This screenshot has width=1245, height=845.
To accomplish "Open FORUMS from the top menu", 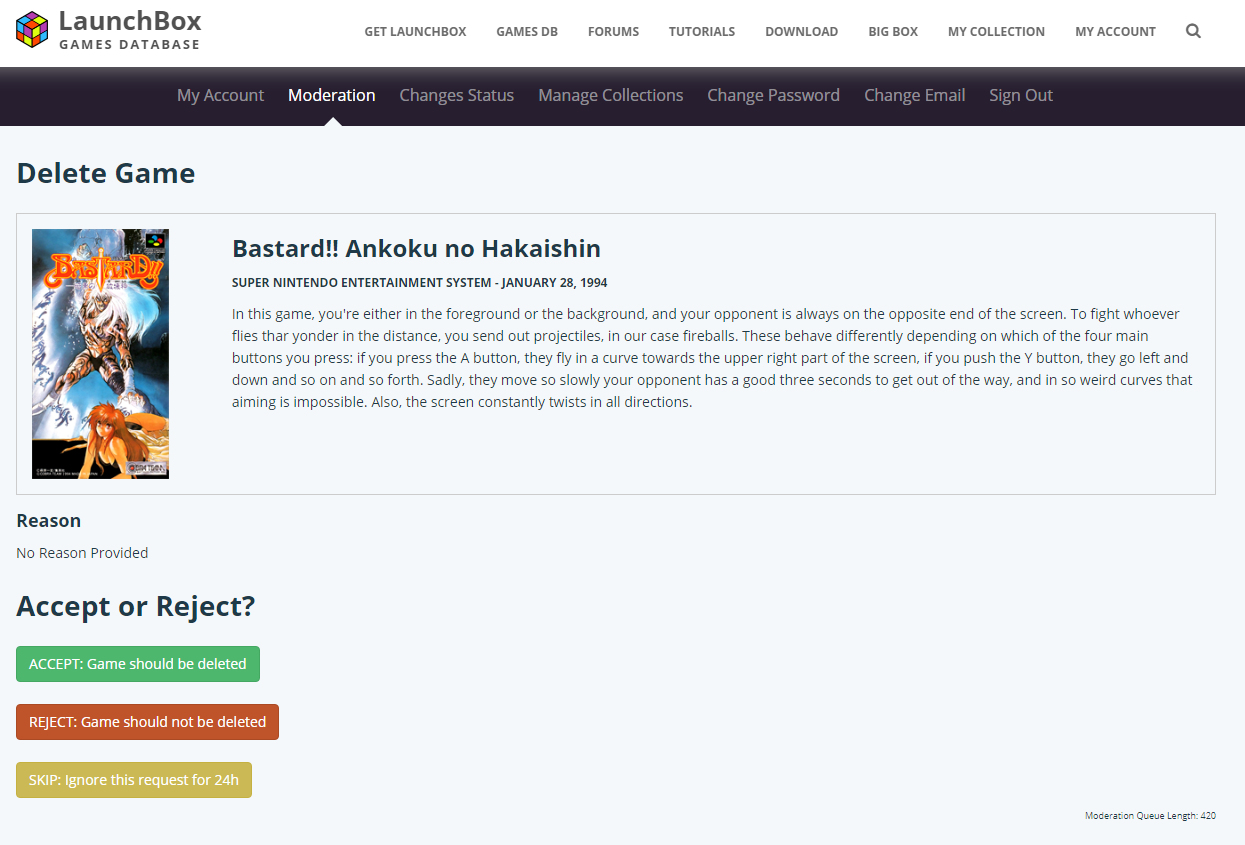I will (x=613, y=32).
